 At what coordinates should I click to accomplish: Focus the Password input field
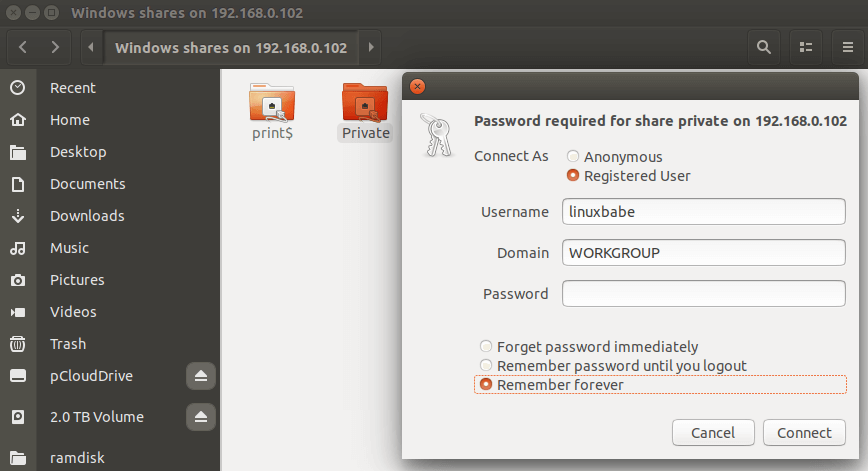[704, 294]
